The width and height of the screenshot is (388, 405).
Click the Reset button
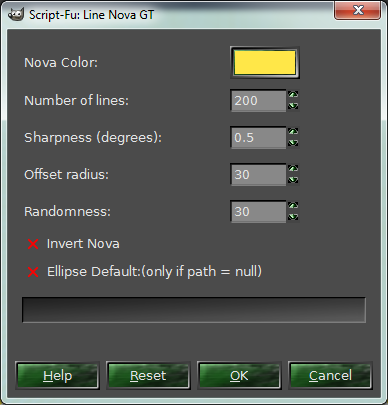(x=148, y=376)
